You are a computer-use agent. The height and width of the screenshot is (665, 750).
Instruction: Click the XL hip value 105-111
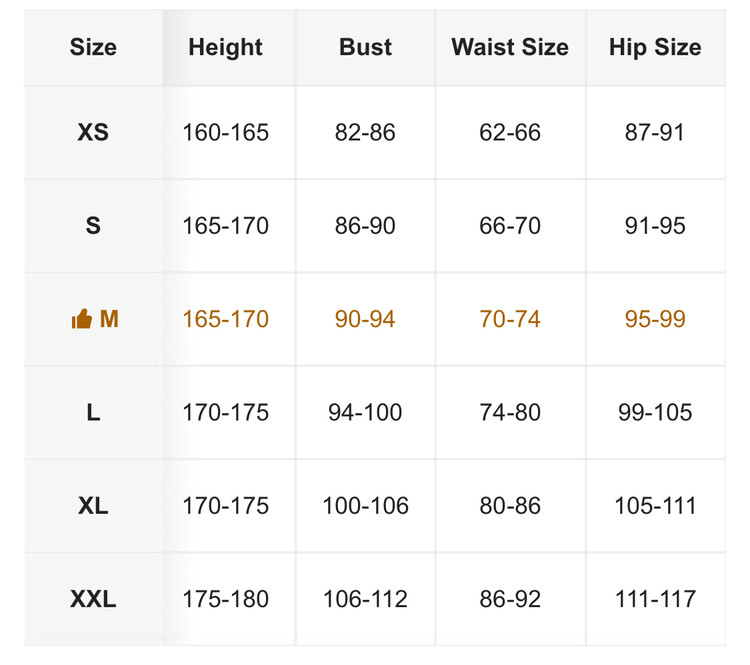(655, 506)
